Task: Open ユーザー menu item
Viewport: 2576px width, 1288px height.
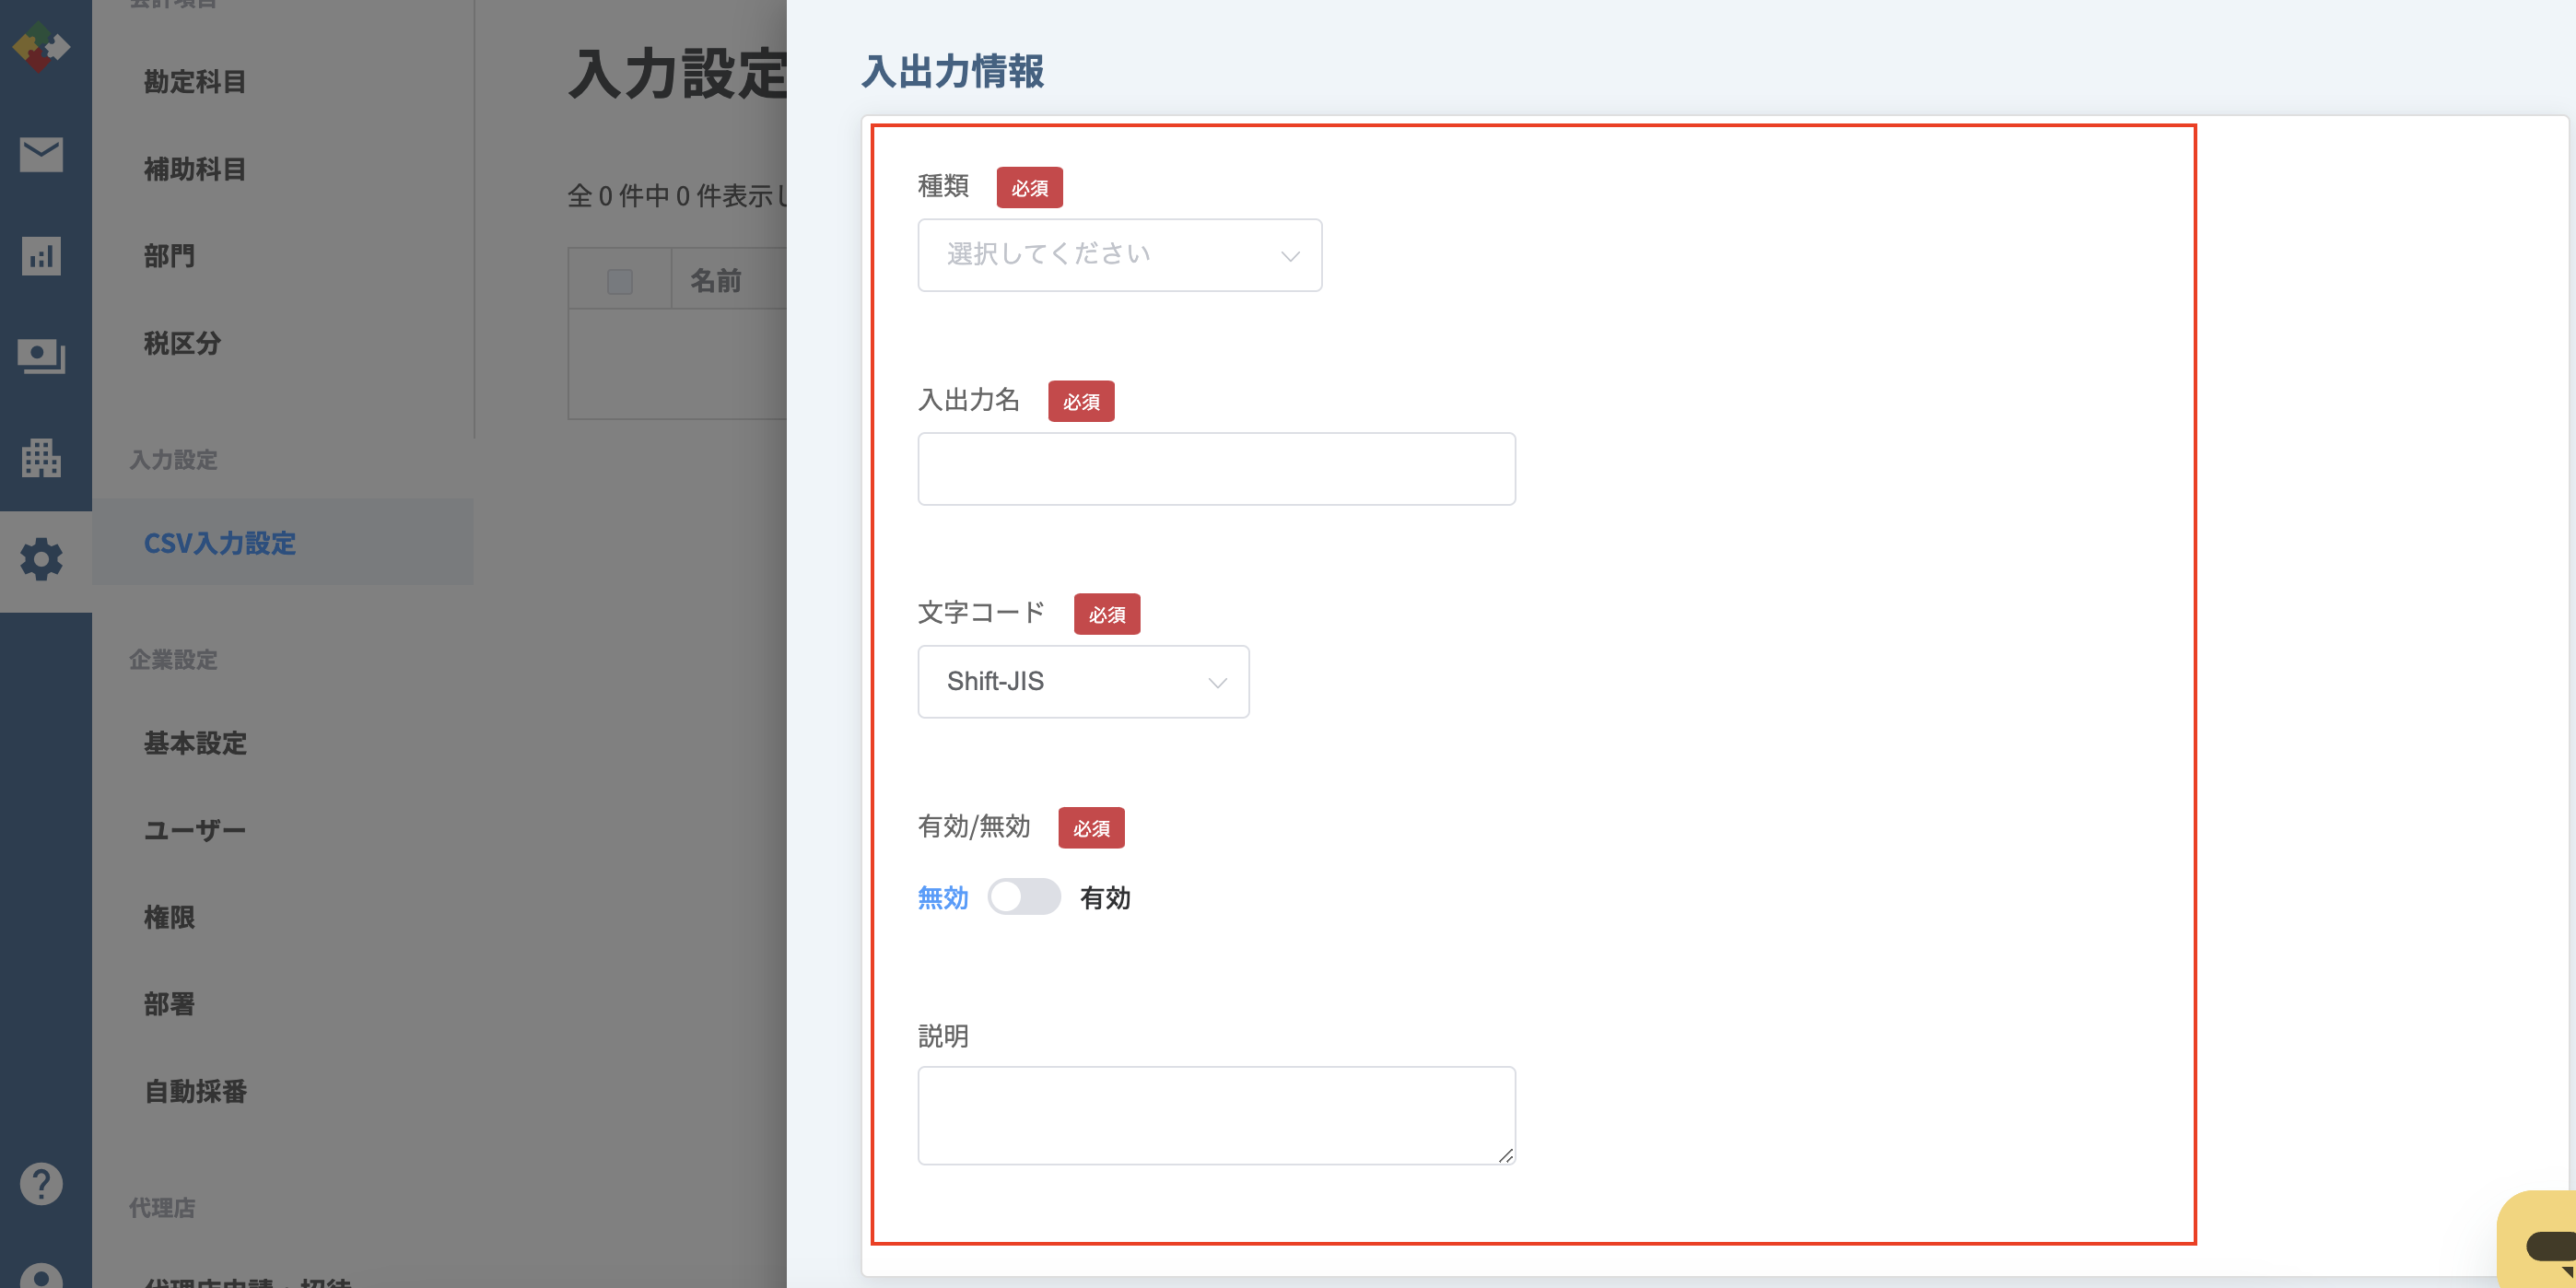Action: click(195, 830)
